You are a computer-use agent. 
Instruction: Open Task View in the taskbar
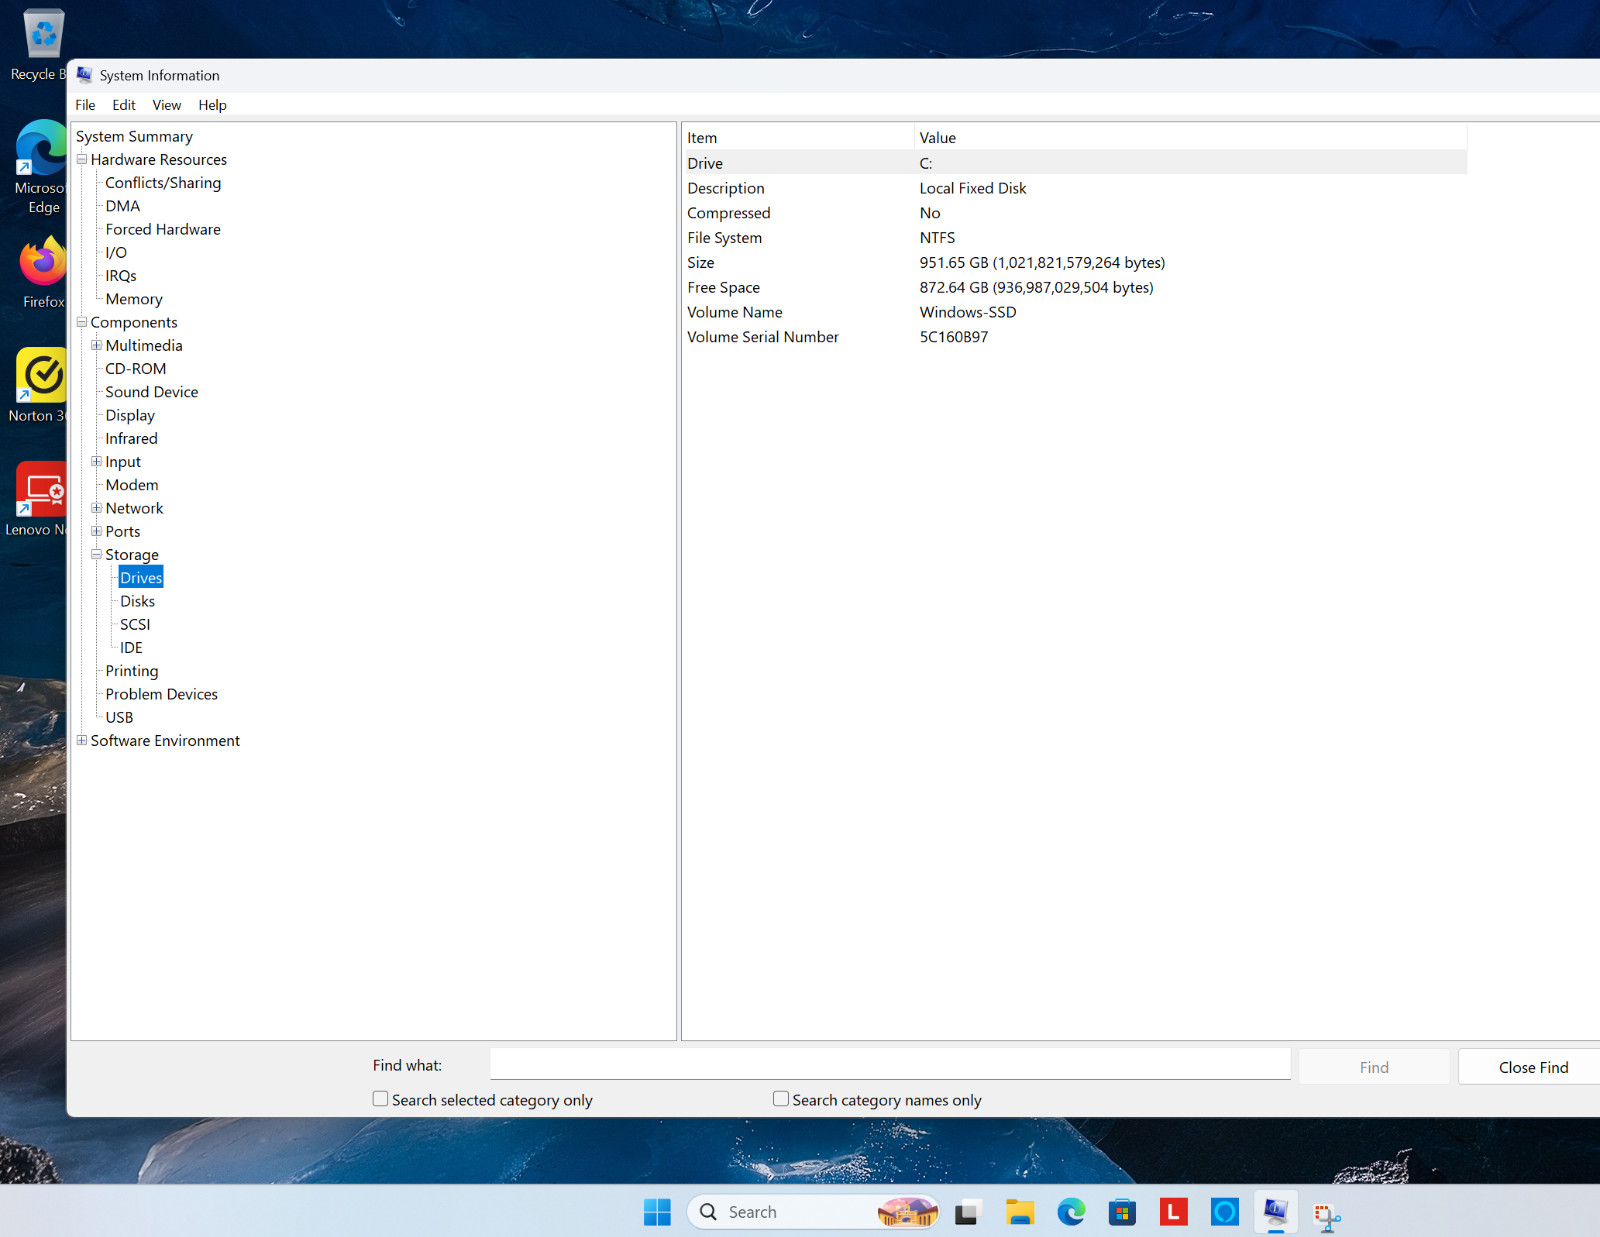coord(966,1212)
